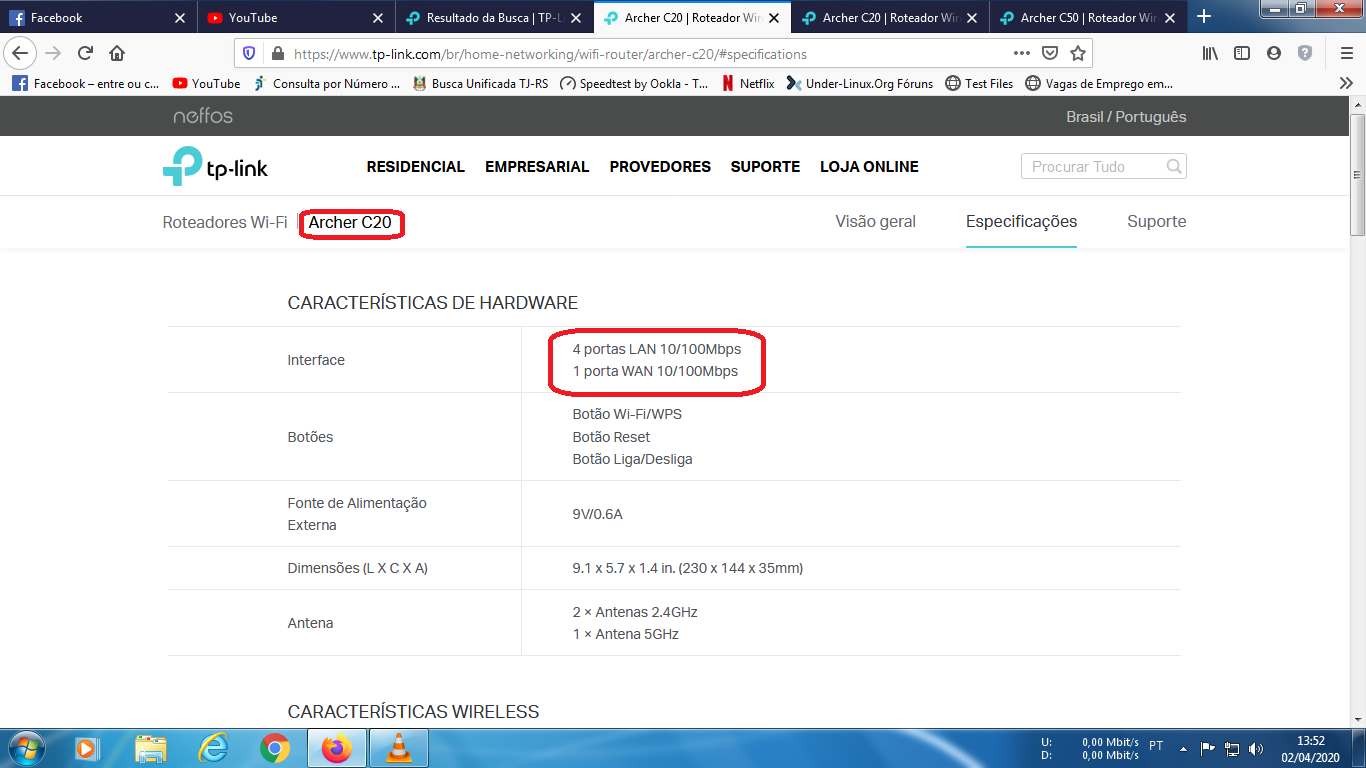This screenshot has width=1366, height=768.
Task: Reload the current page
Action: pos(85,53)
